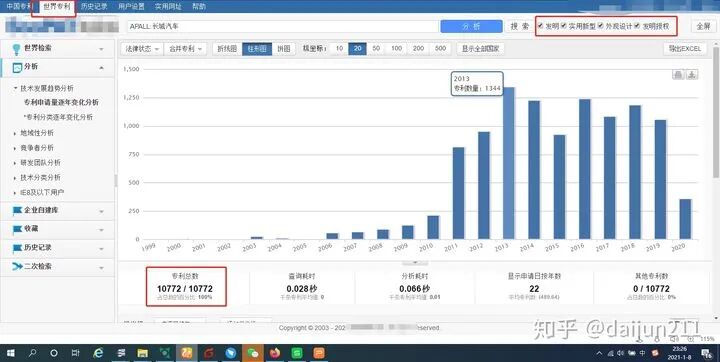Set the horizontal scale to 50
720x362 pixels.
click(x=376, y=48)
